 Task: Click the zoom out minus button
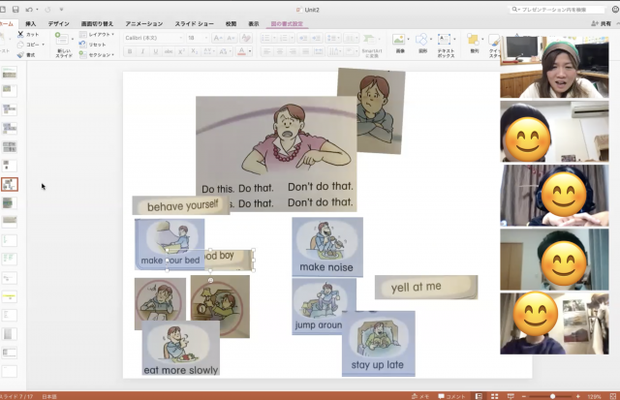tap(524, 396)
